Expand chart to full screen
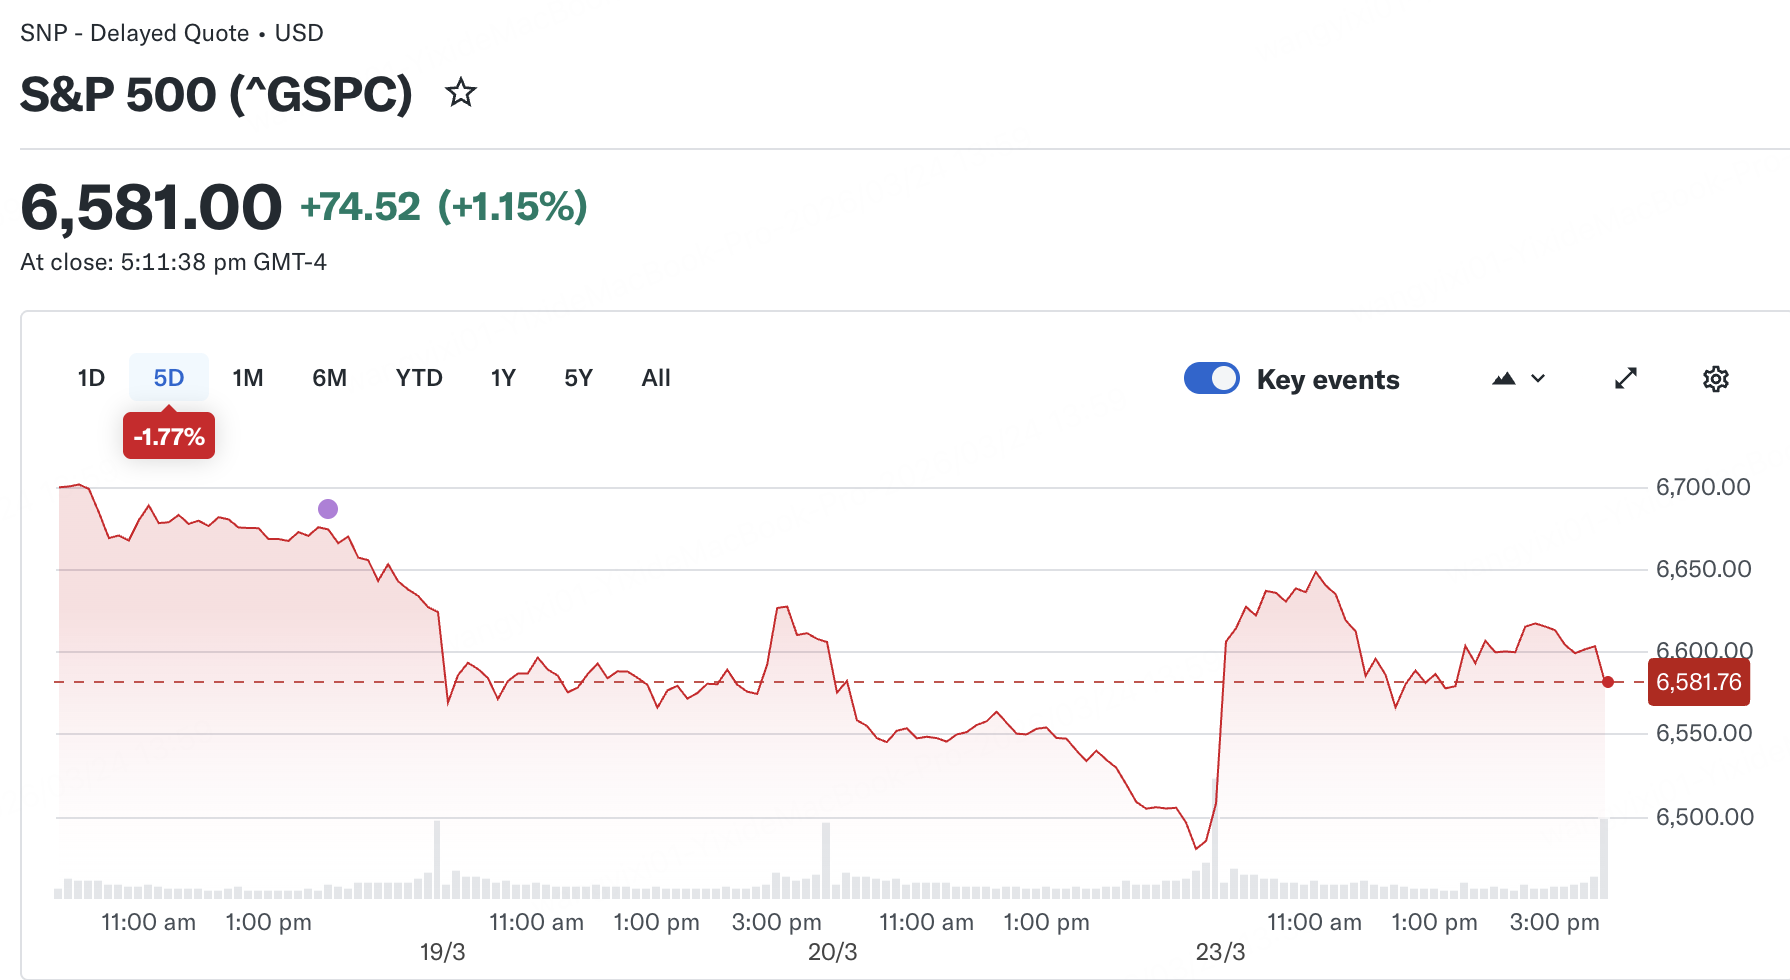This screenshot has height=980, width=1790. point(1626,379)
